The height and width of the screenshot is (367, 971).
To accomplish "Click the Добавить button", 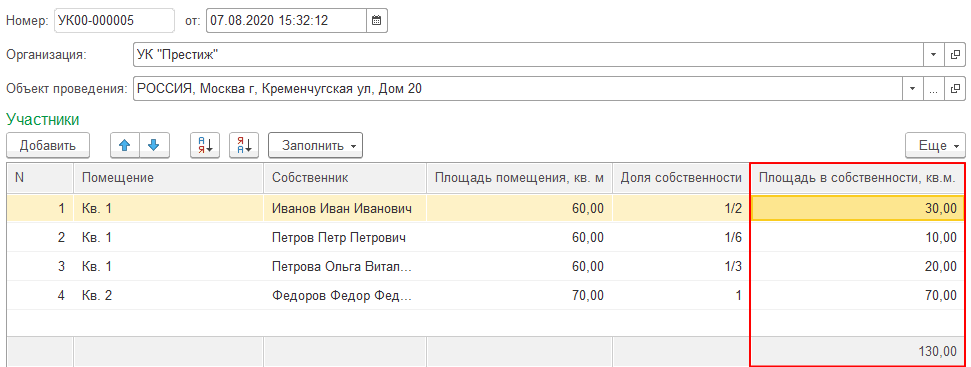I will tap(48, 145).
